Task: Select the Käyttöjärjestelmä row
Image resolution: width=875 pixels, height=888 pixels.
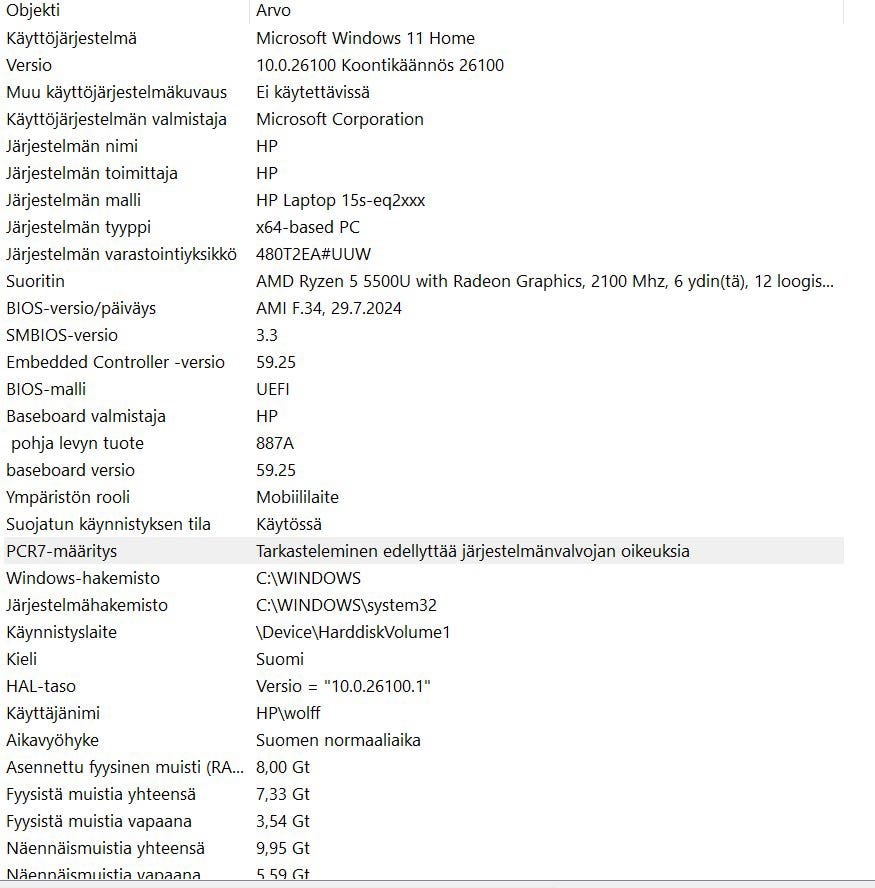Action: click(424, 38)
